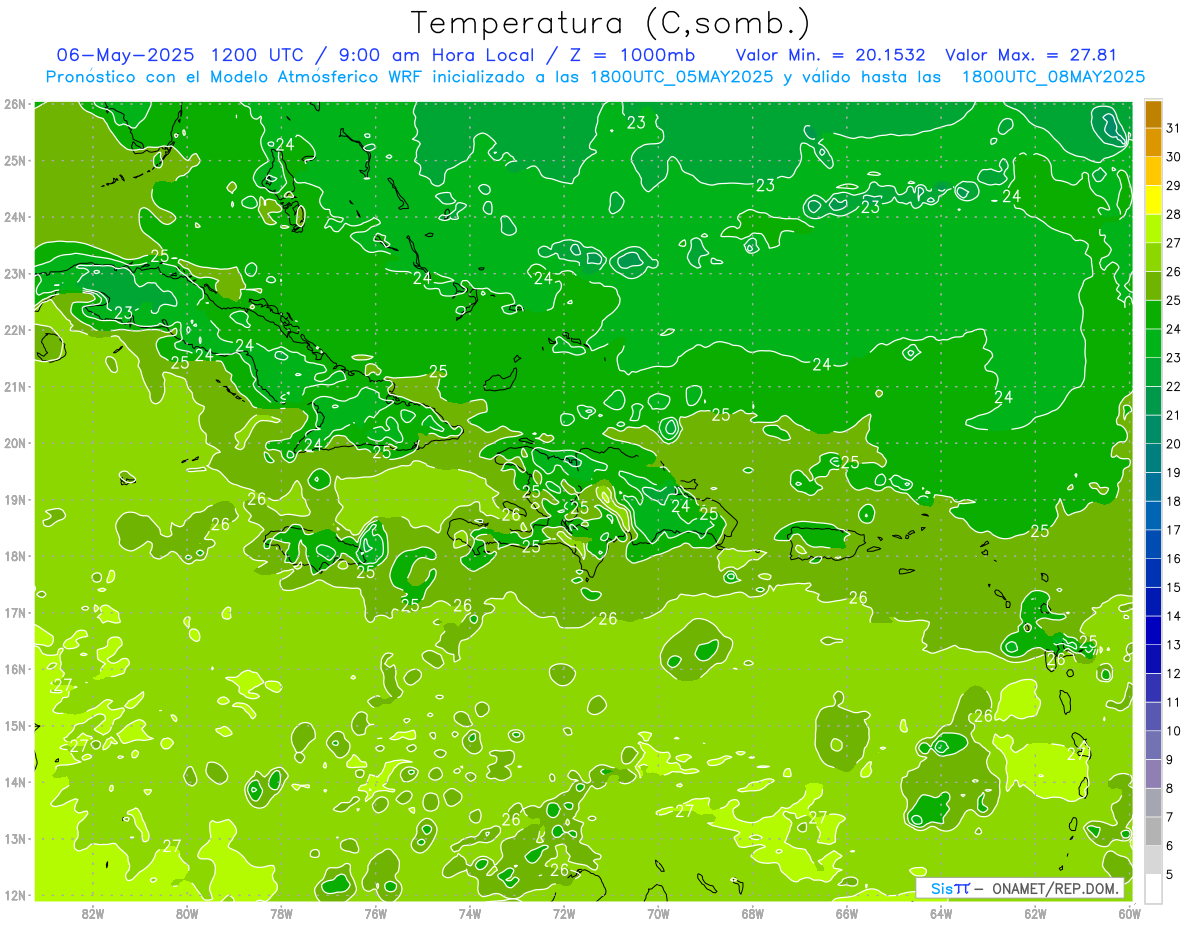Click the 'Valor Min. = 20.1532' text
Screen dimensions: 1200x927
pyautogui.click(x=830, y=55)
